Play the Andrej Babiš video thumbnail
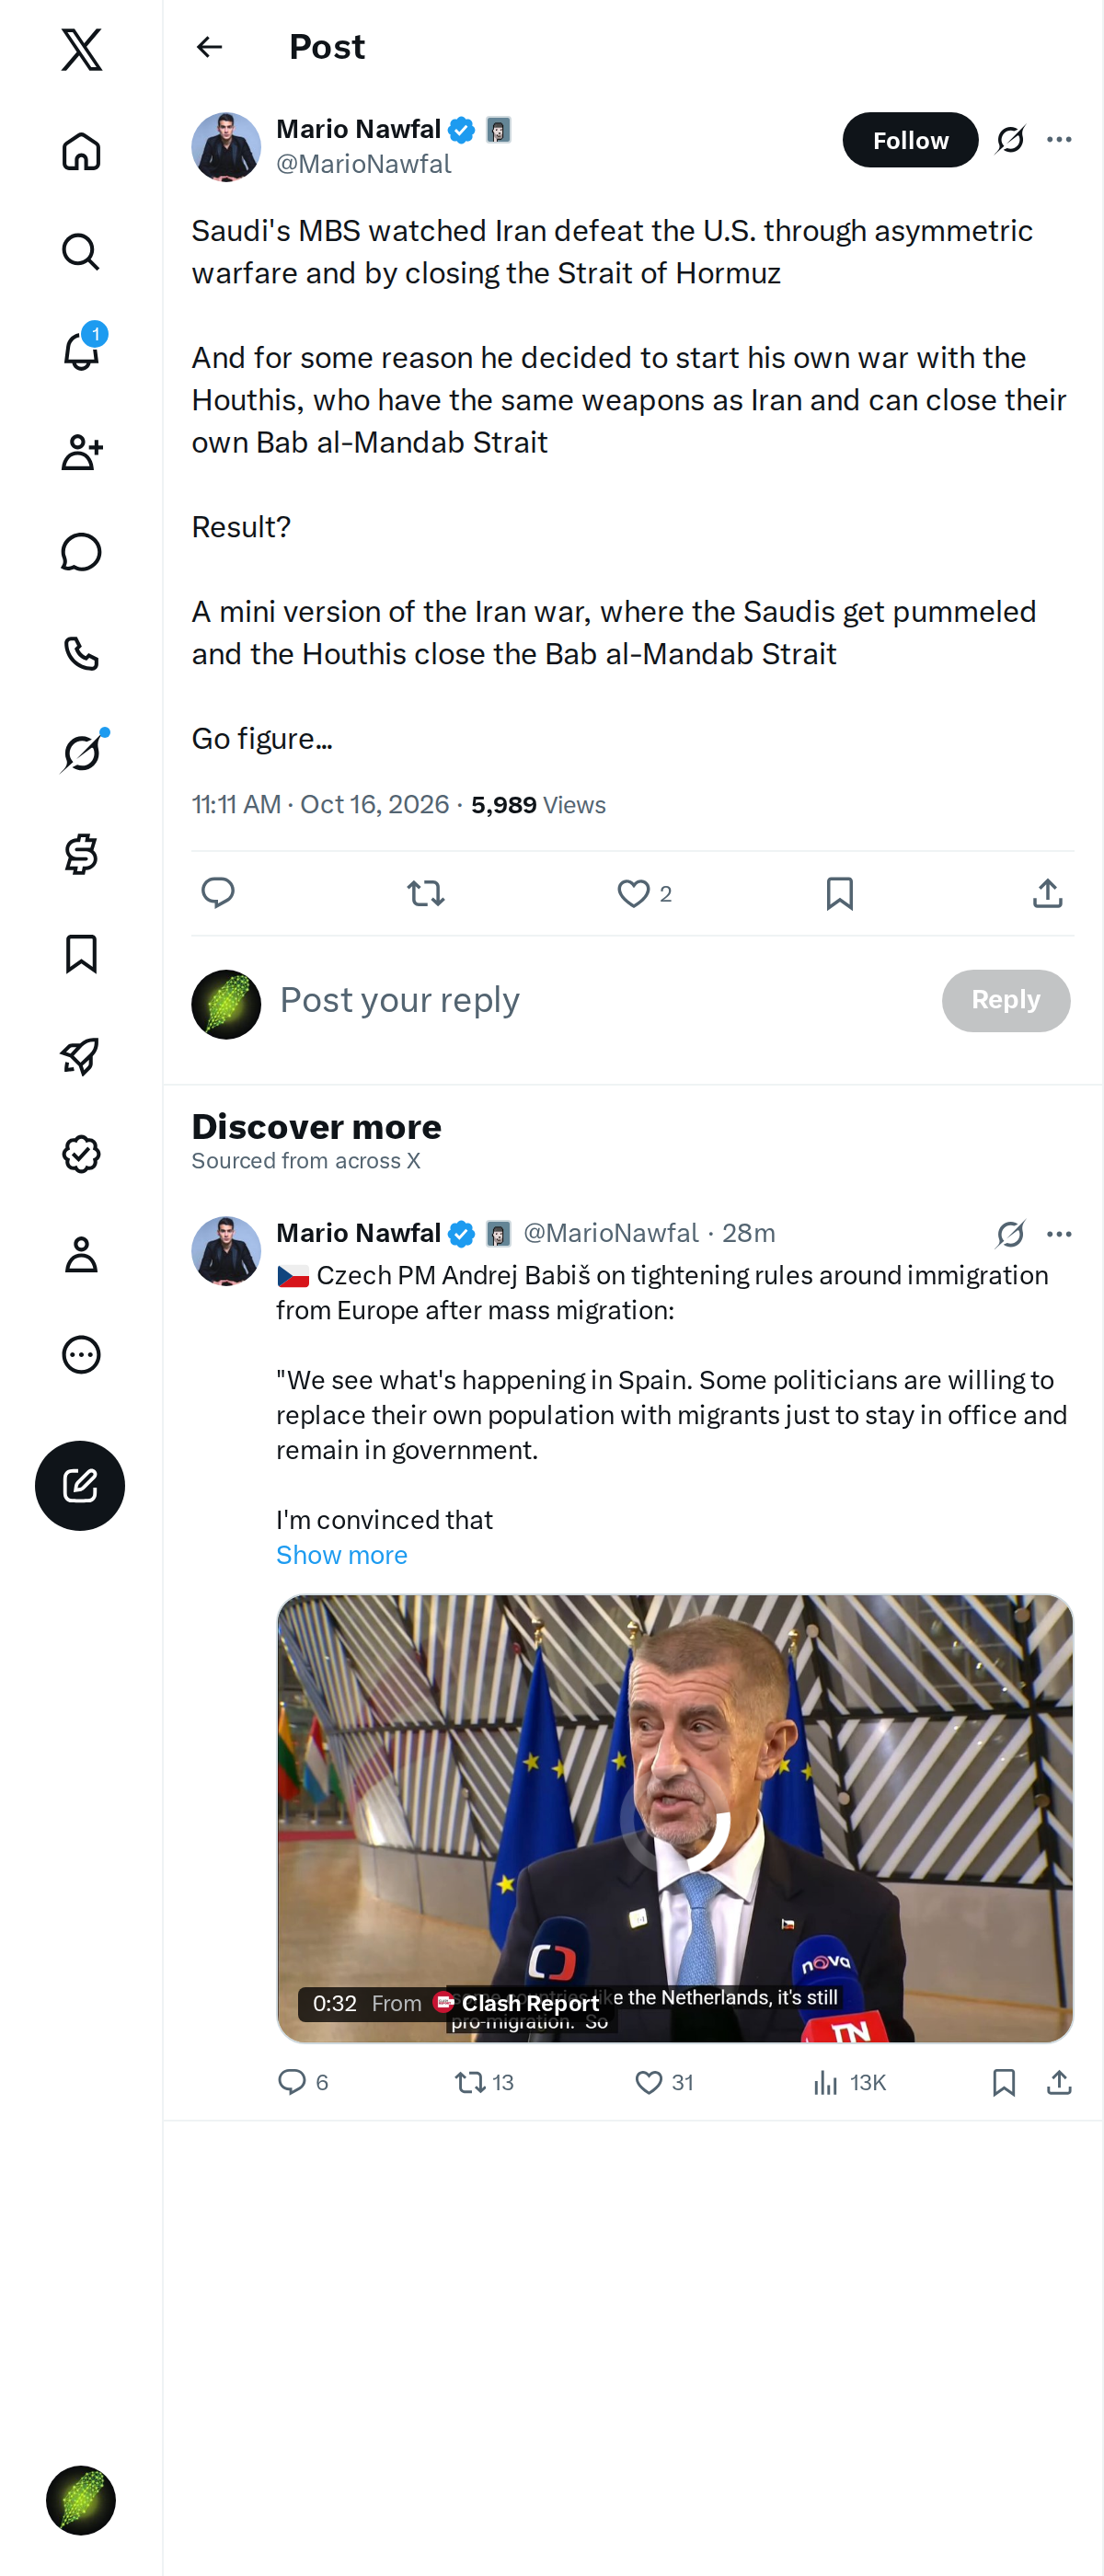1104x2576 pixels. 675,1818
